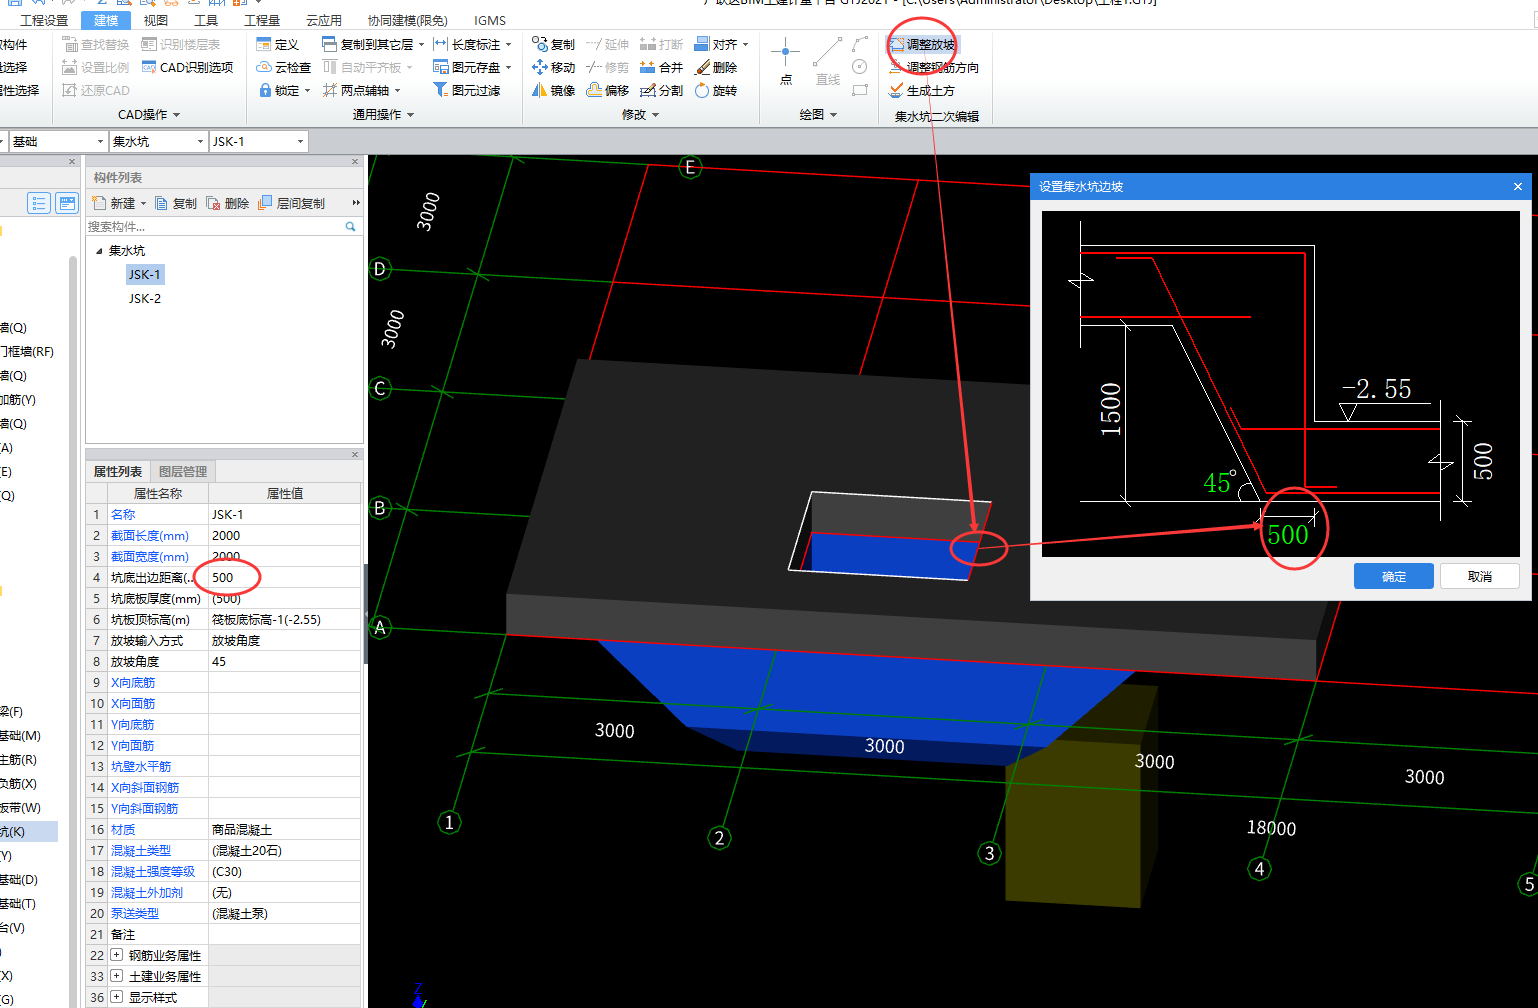1538x1008 pixels.
Task: Click 删除 in component list toolbar
Action: pyautogui.click(x=228, y=203)
